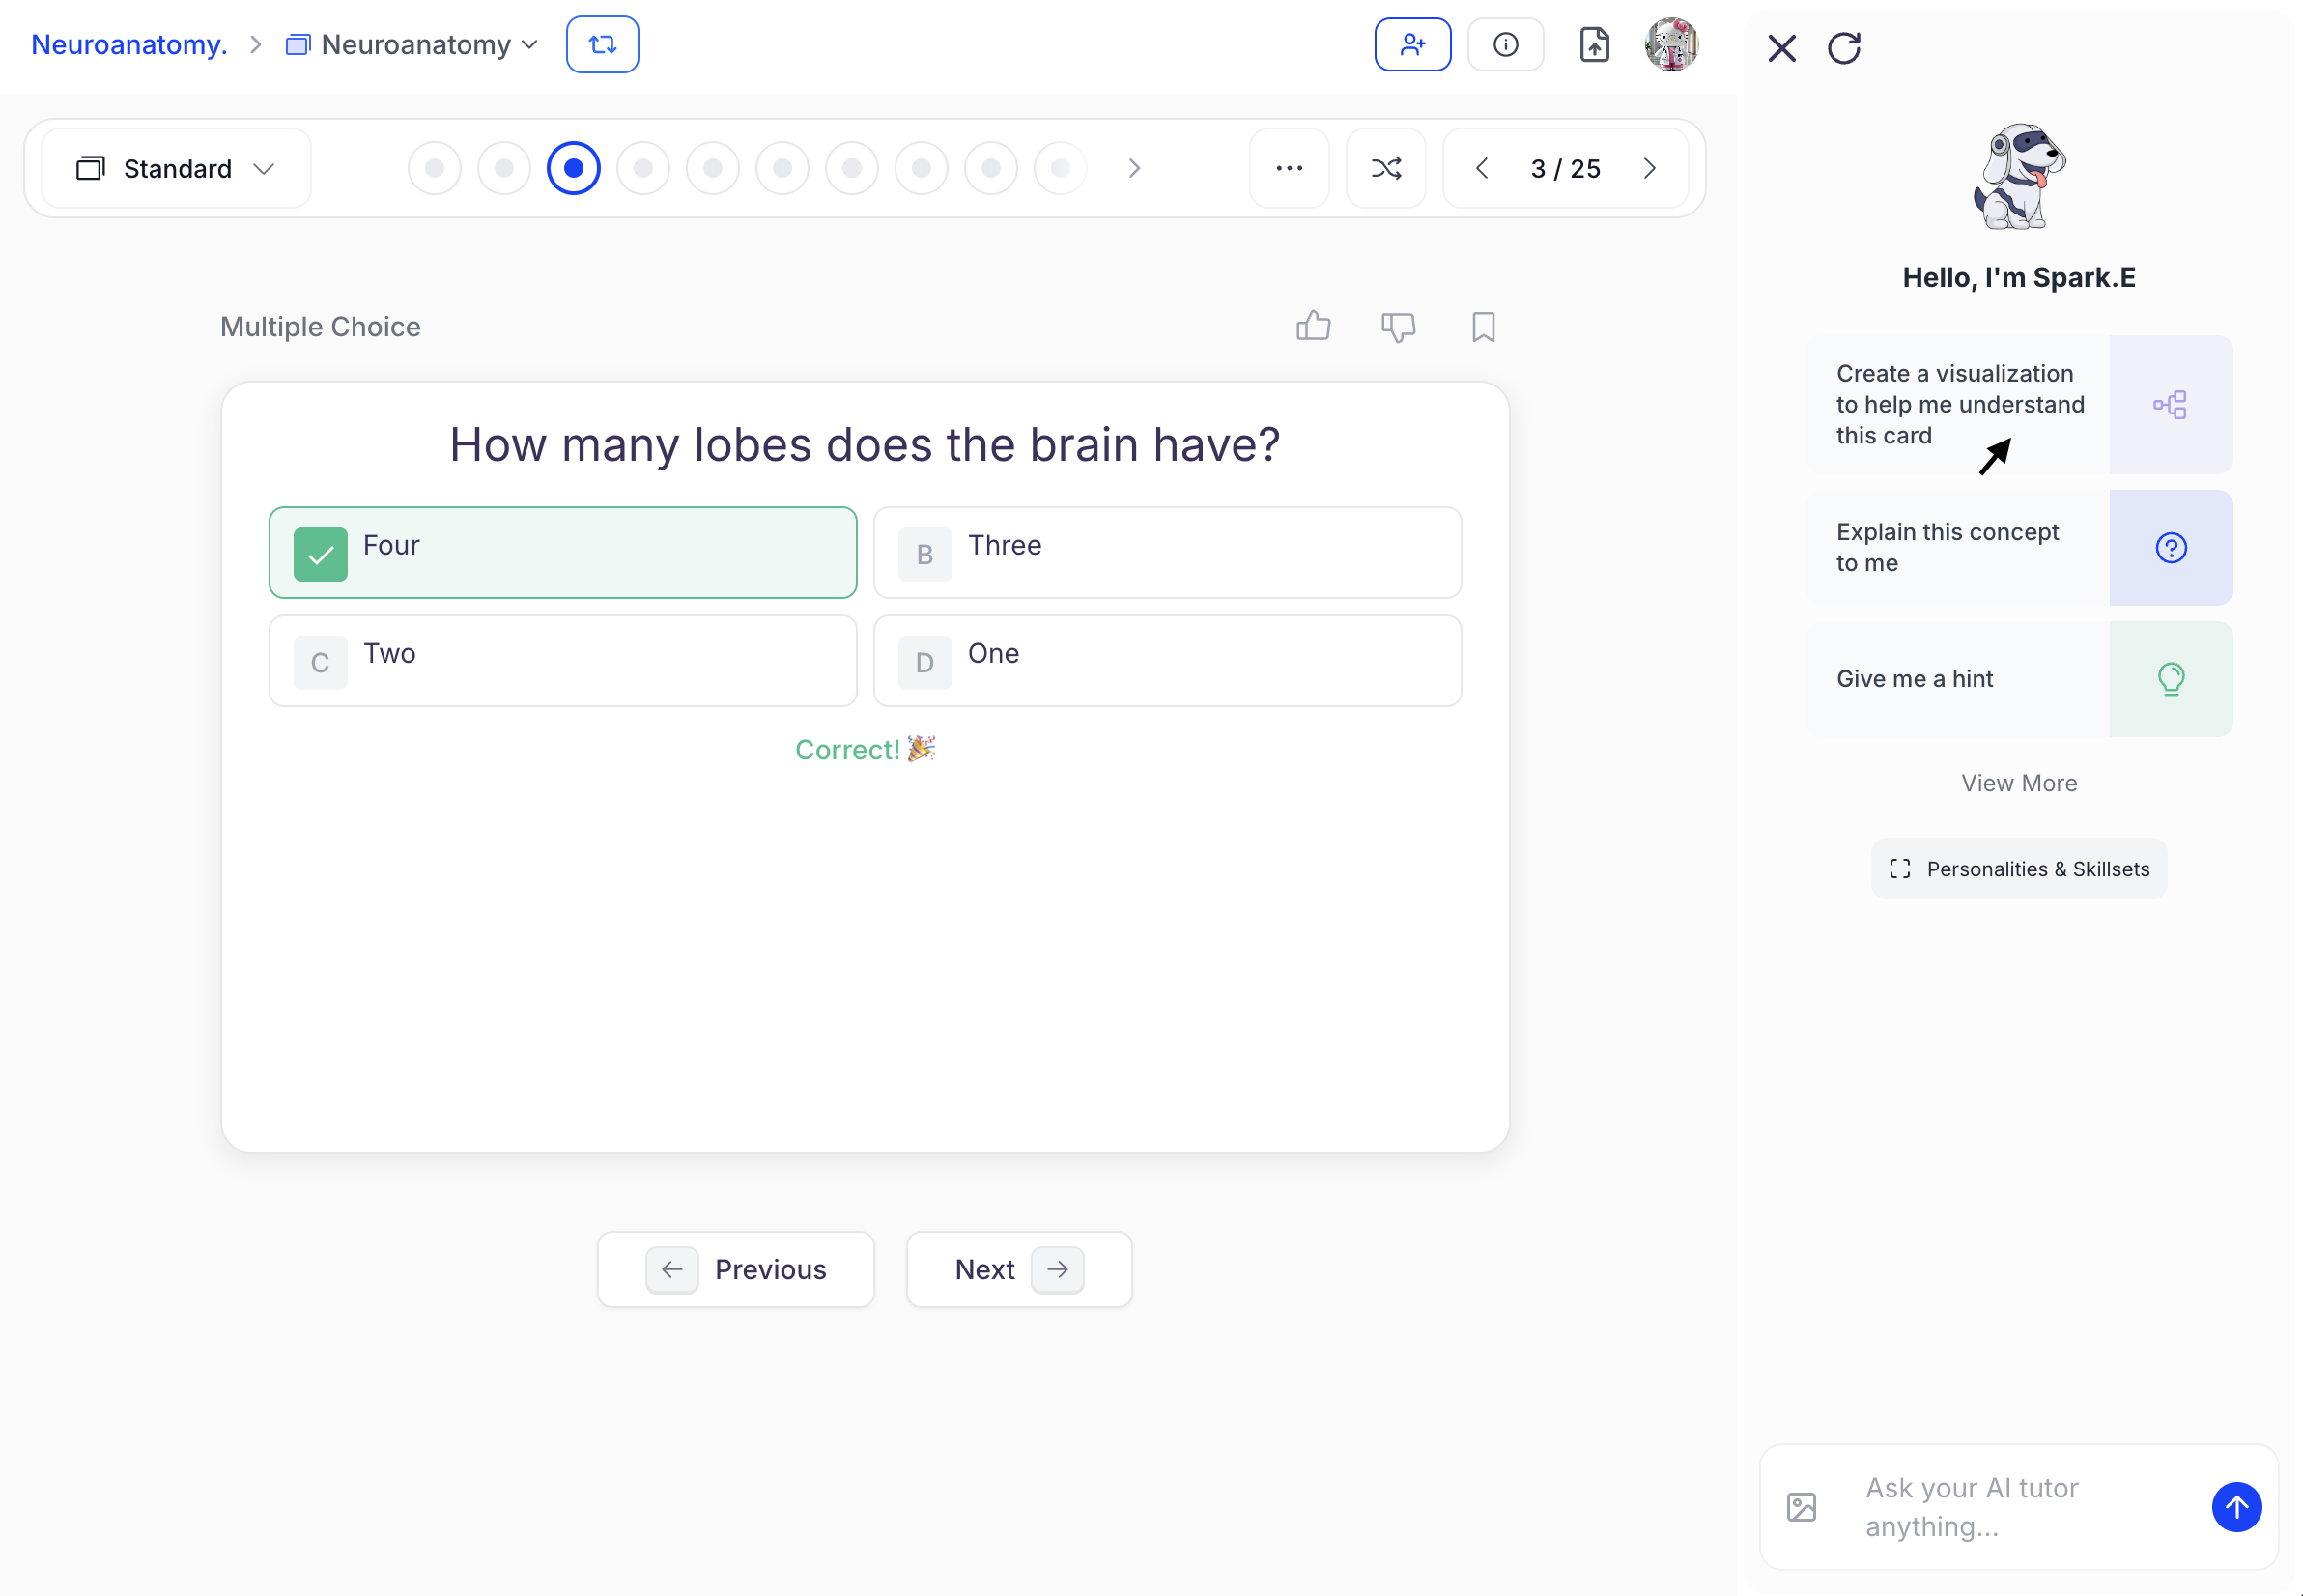The width and height of the screenshot is (2303, 1596).
Task: Click the refresh chat icon
Action: 1843,48
